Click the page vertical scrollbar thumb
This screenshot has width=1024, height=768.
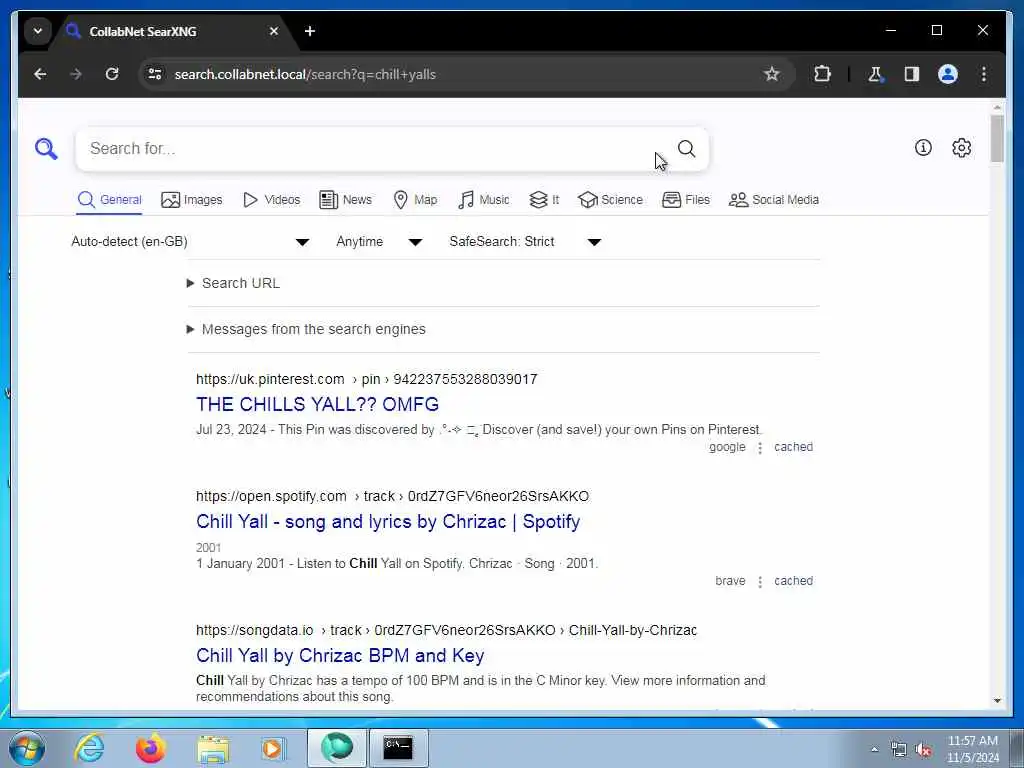coord(997,138)
